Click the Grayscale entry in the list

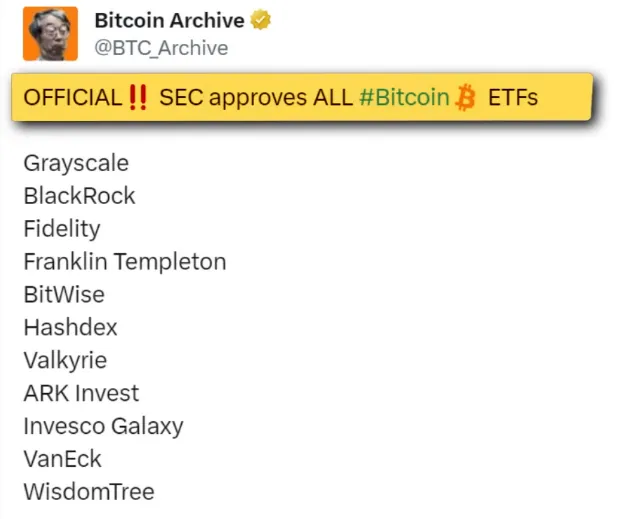(76, 163)
